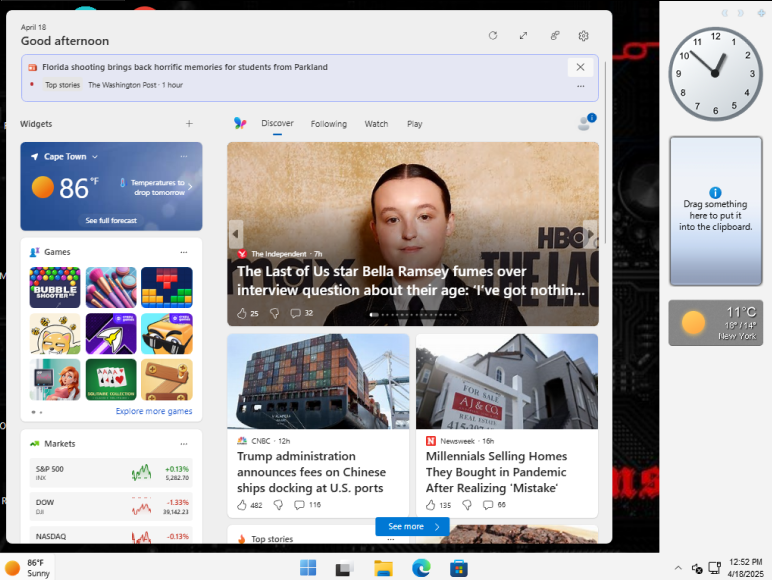Click the See more button
Image resolution: width=772 pixels, height=580 pixels.
pyautogui.click(x=413, y=526)
